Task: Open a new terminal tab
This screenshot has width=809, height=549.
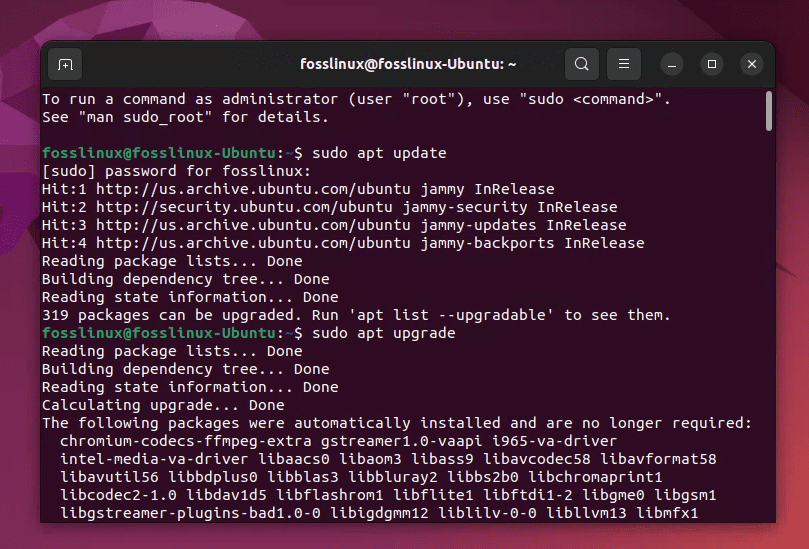Action: point(65,65)
